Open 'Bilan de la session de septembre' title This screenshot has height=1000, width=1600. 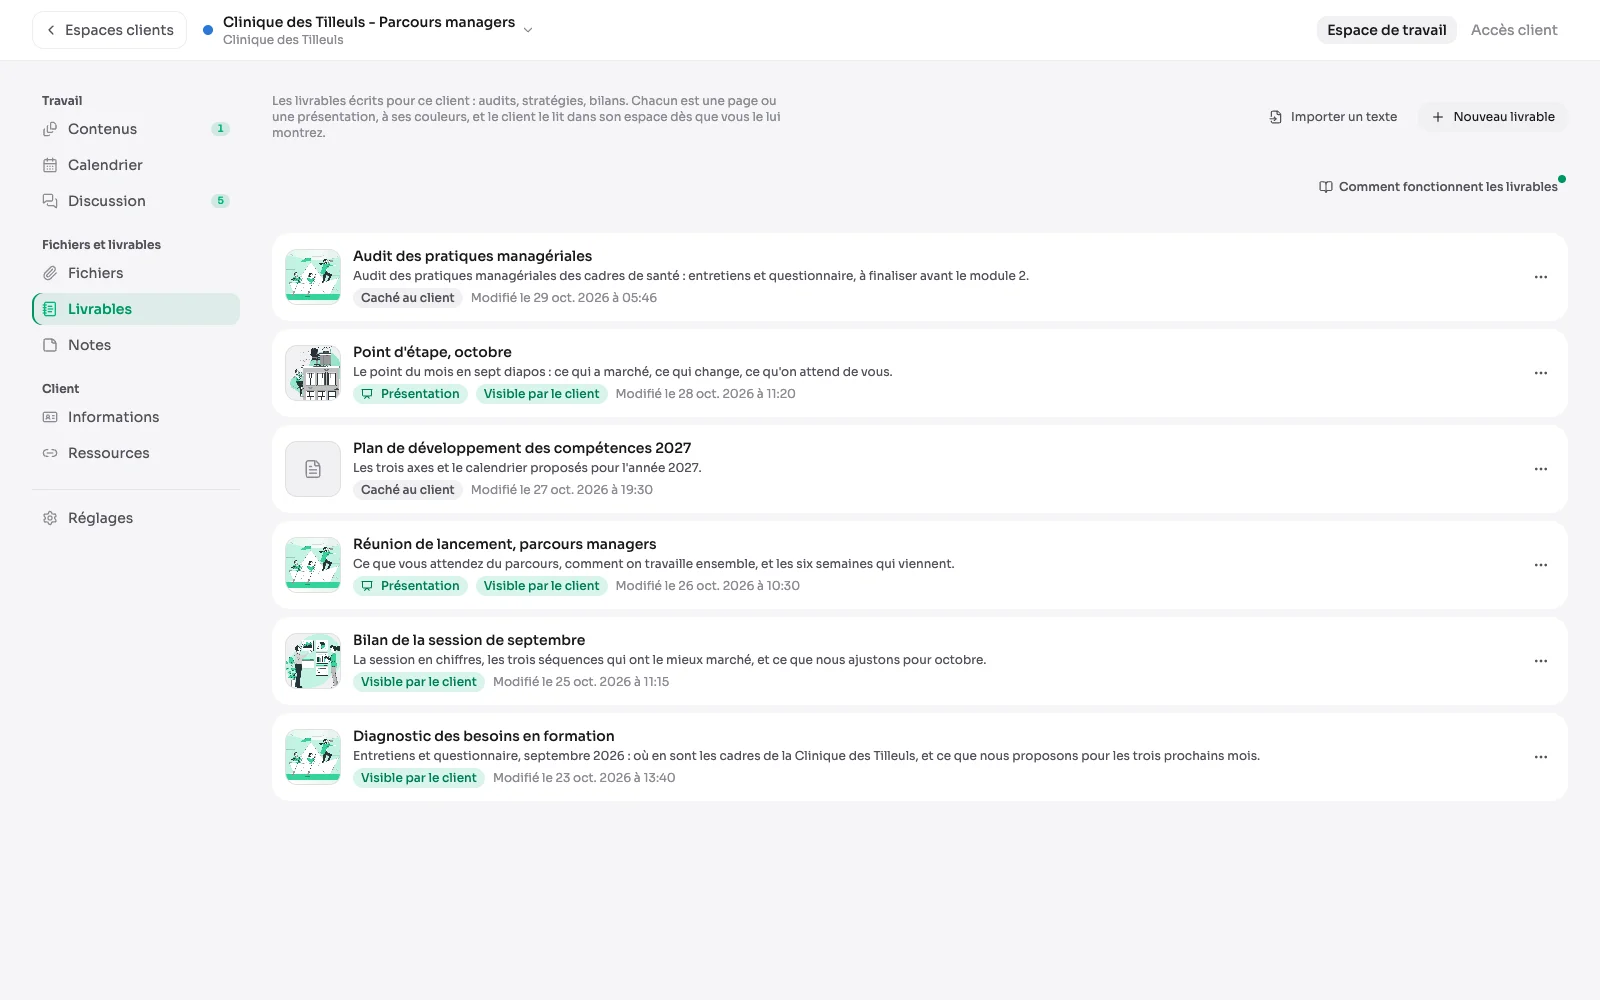coord(469,640)
